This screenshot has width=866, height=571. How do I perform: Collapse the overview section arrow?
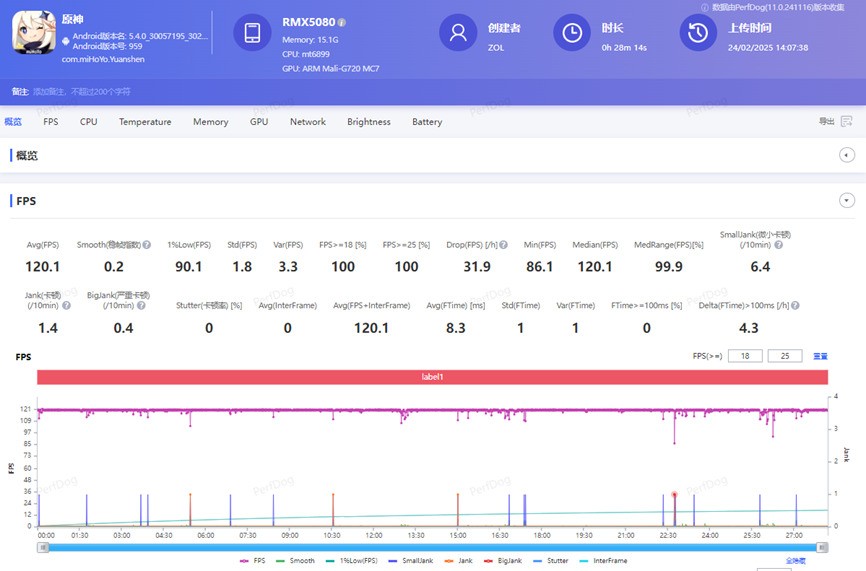click(x=847, y=155)
